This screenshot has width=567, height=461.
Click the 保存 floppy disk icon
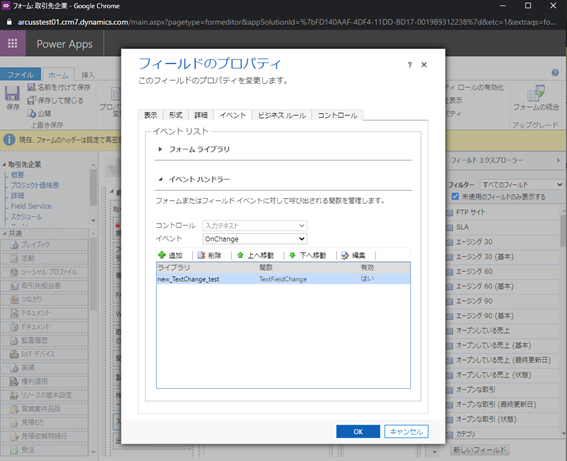pos(12,94)
